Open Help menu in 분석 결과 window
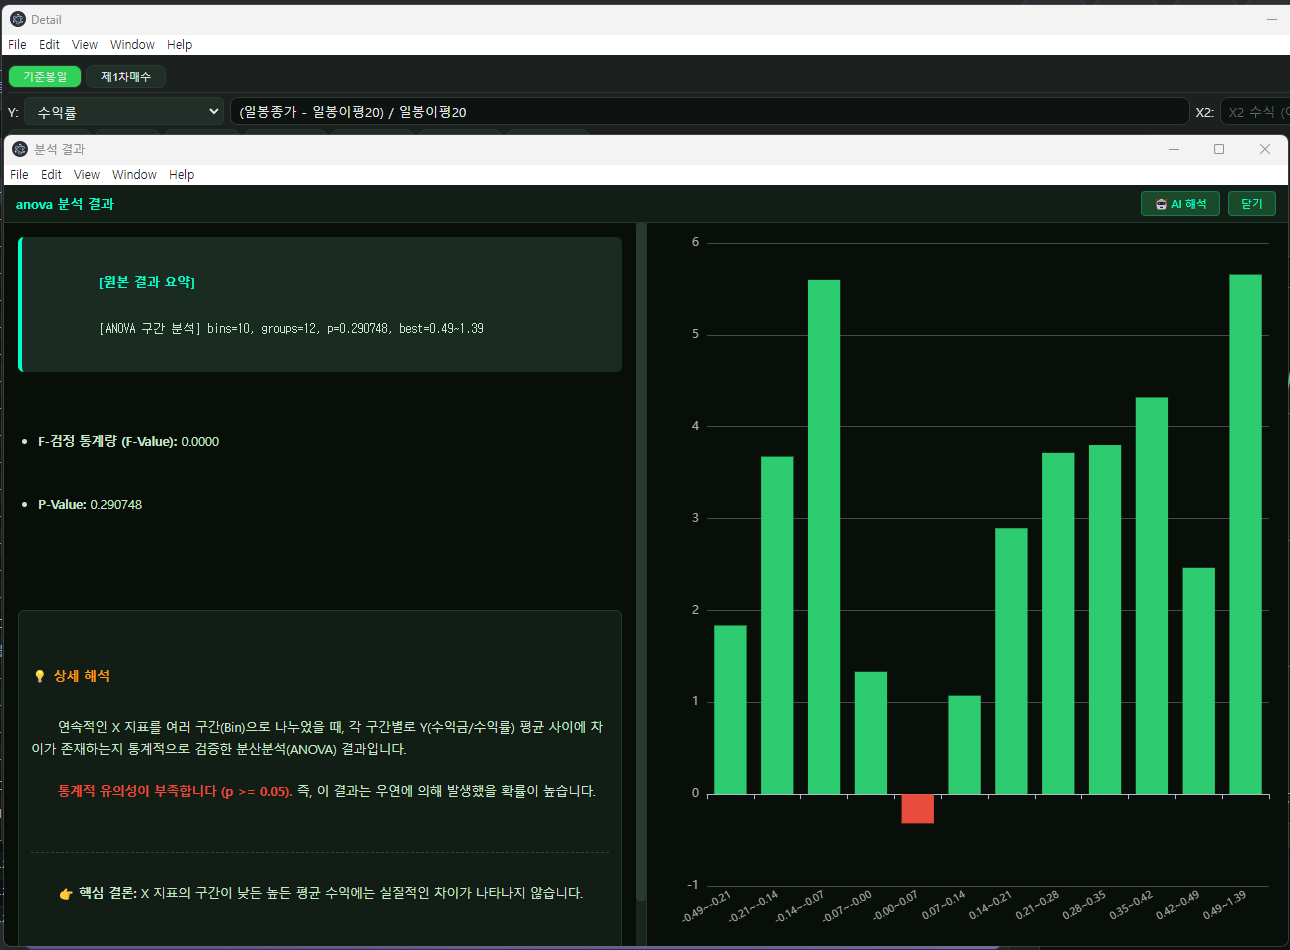The height and width of the screenshot is (950, 1290). [x=181, y=175]
